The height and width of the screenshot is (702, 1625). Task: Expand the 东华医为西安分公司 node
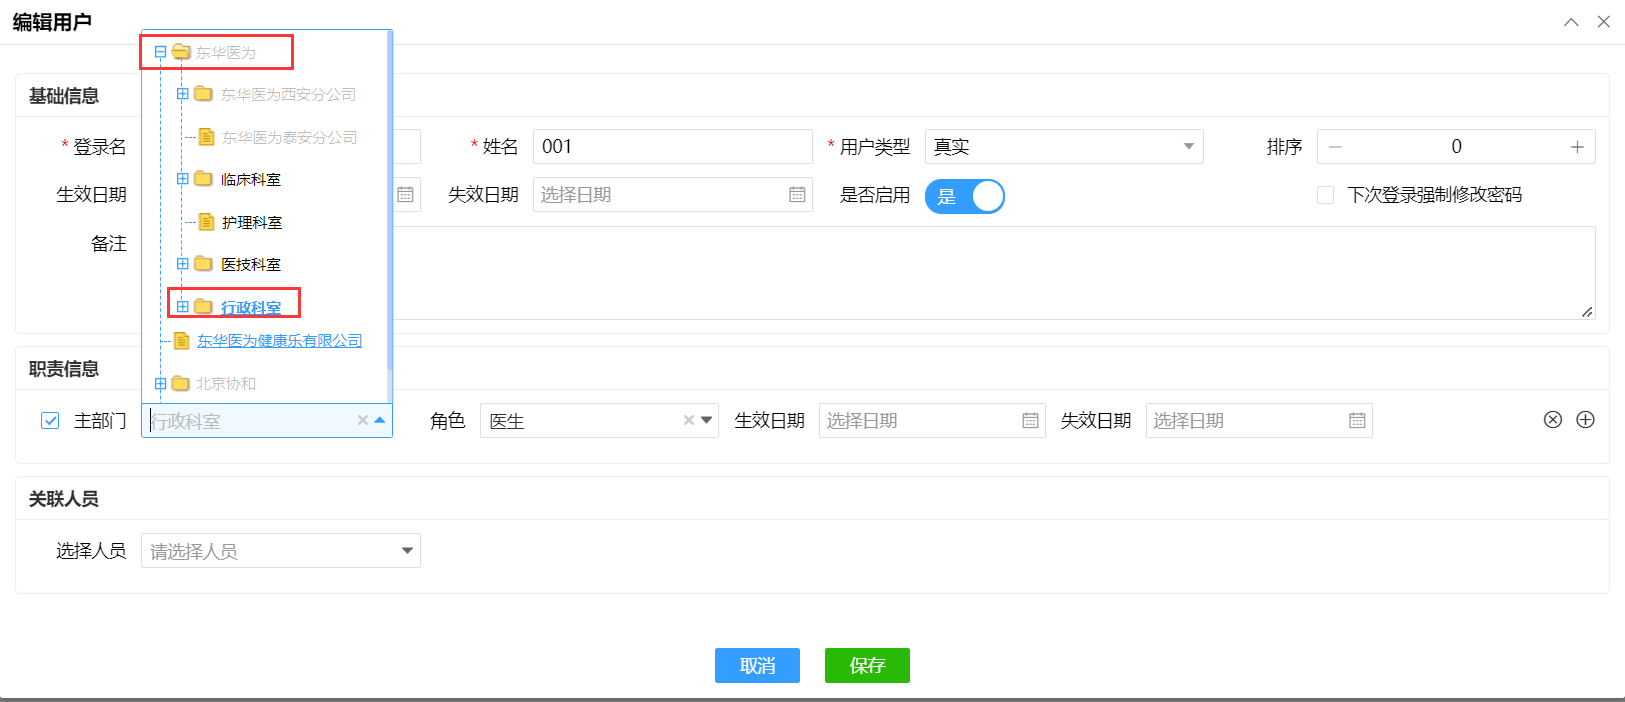183,94
